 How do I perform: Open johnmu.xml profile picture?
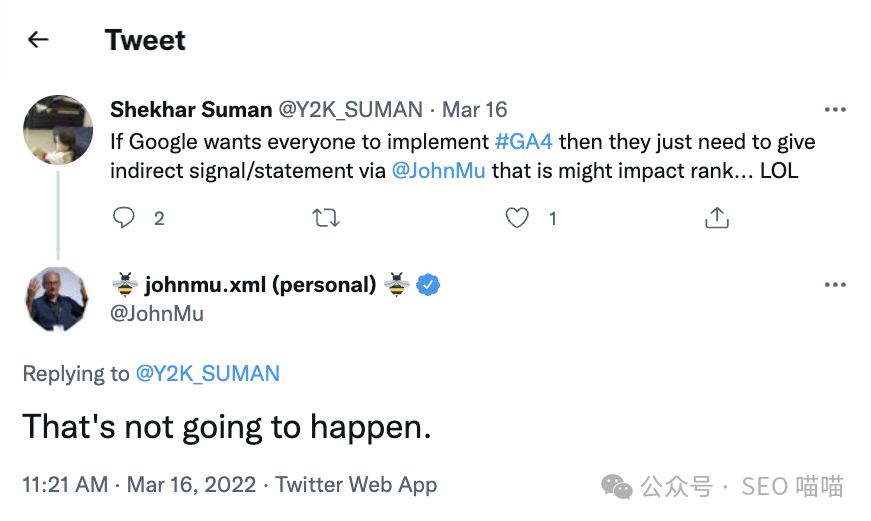(x=58, y=299)
